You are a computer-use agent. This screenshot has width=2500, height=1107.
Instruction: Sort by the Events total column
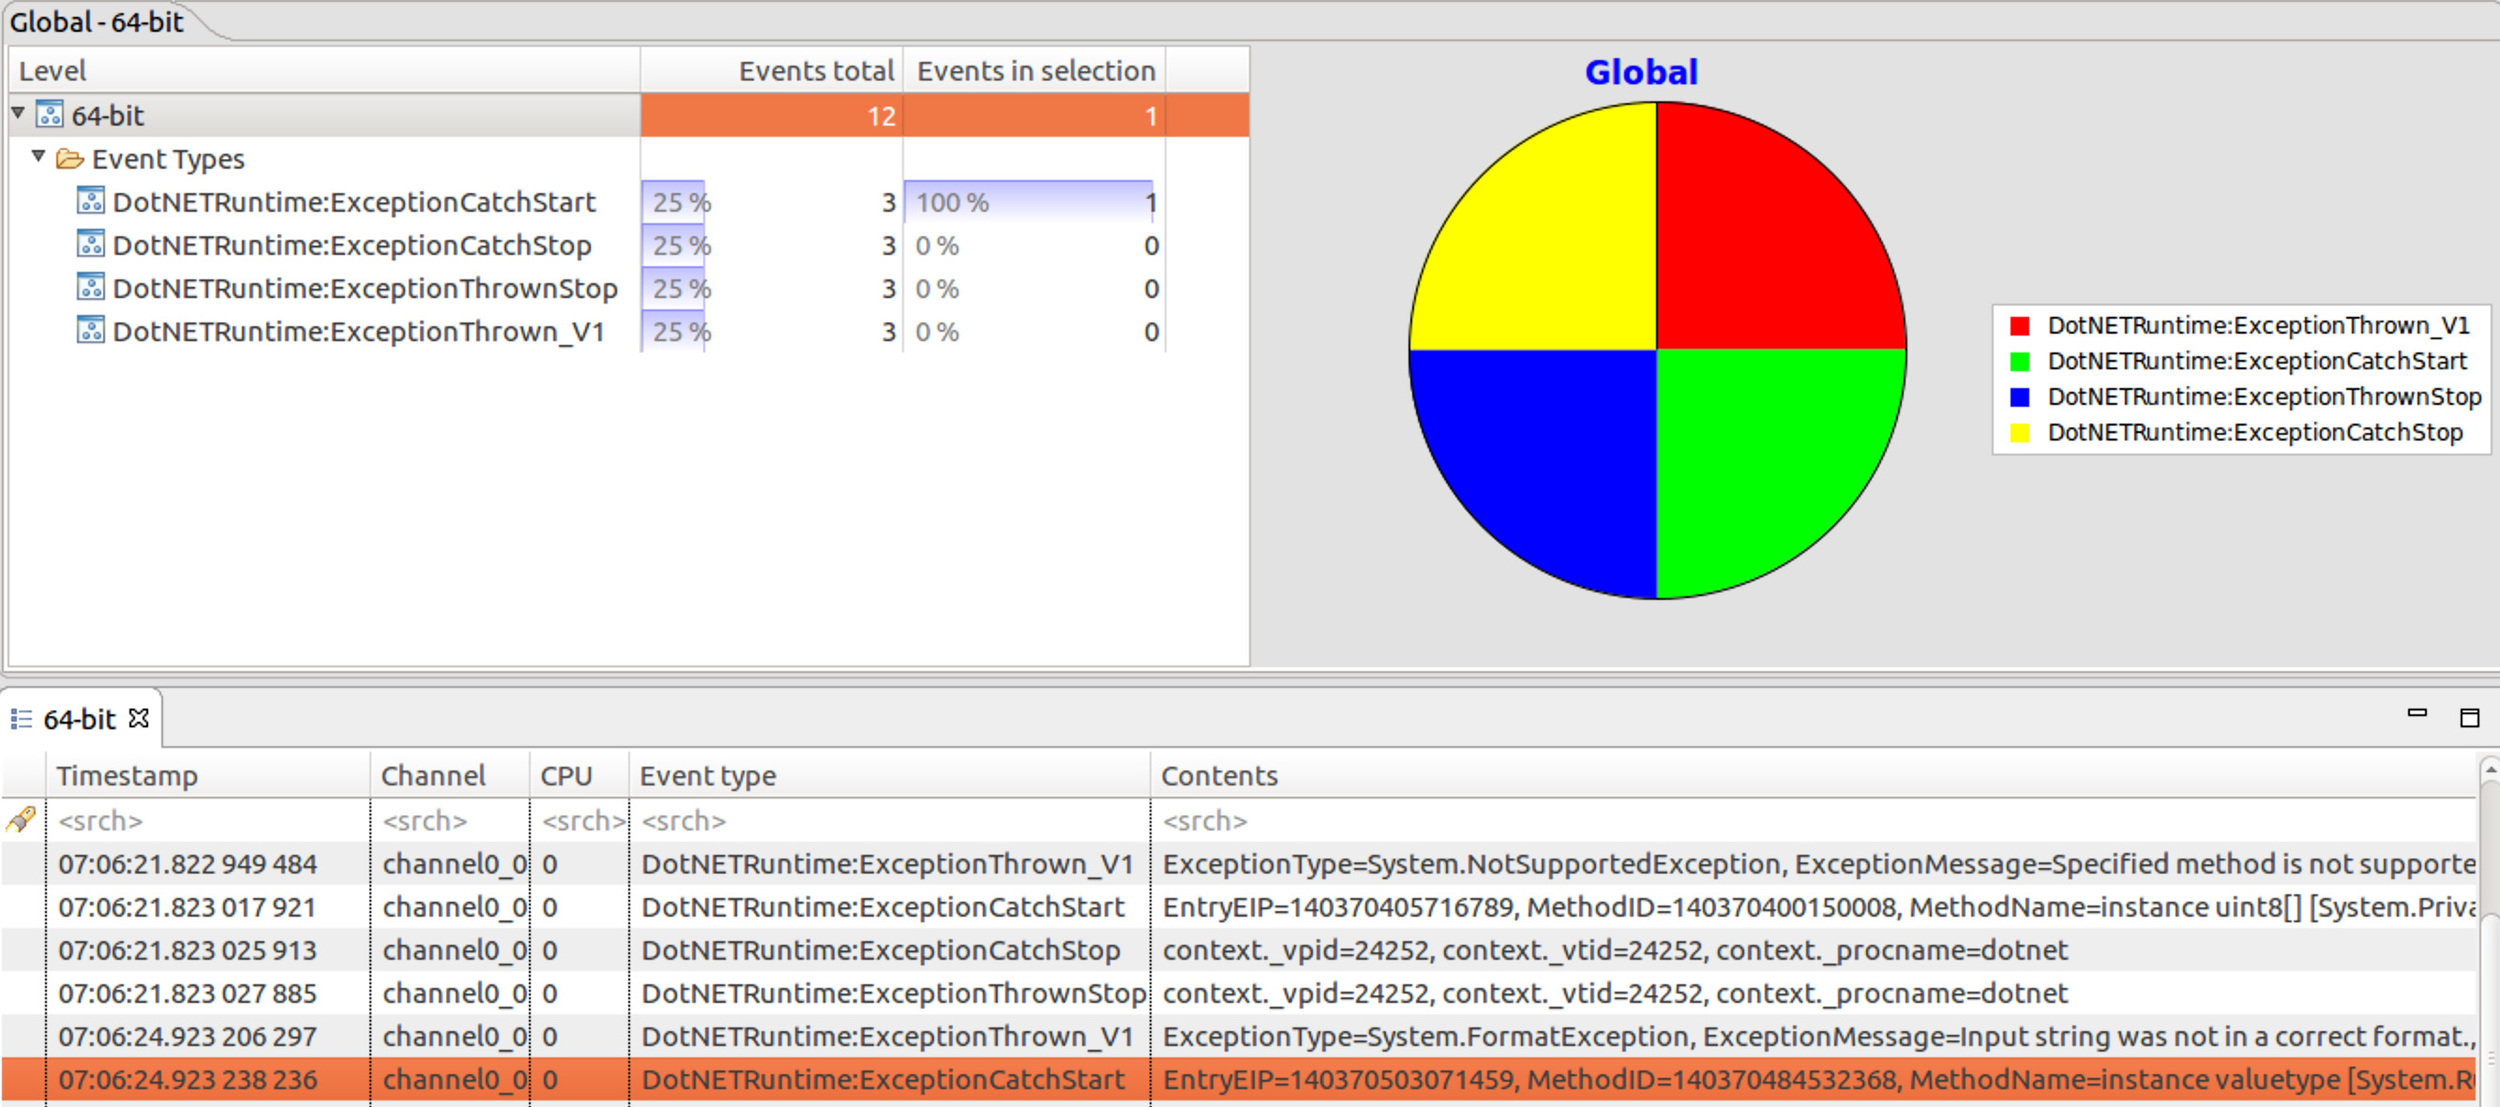tap(815, 71)
